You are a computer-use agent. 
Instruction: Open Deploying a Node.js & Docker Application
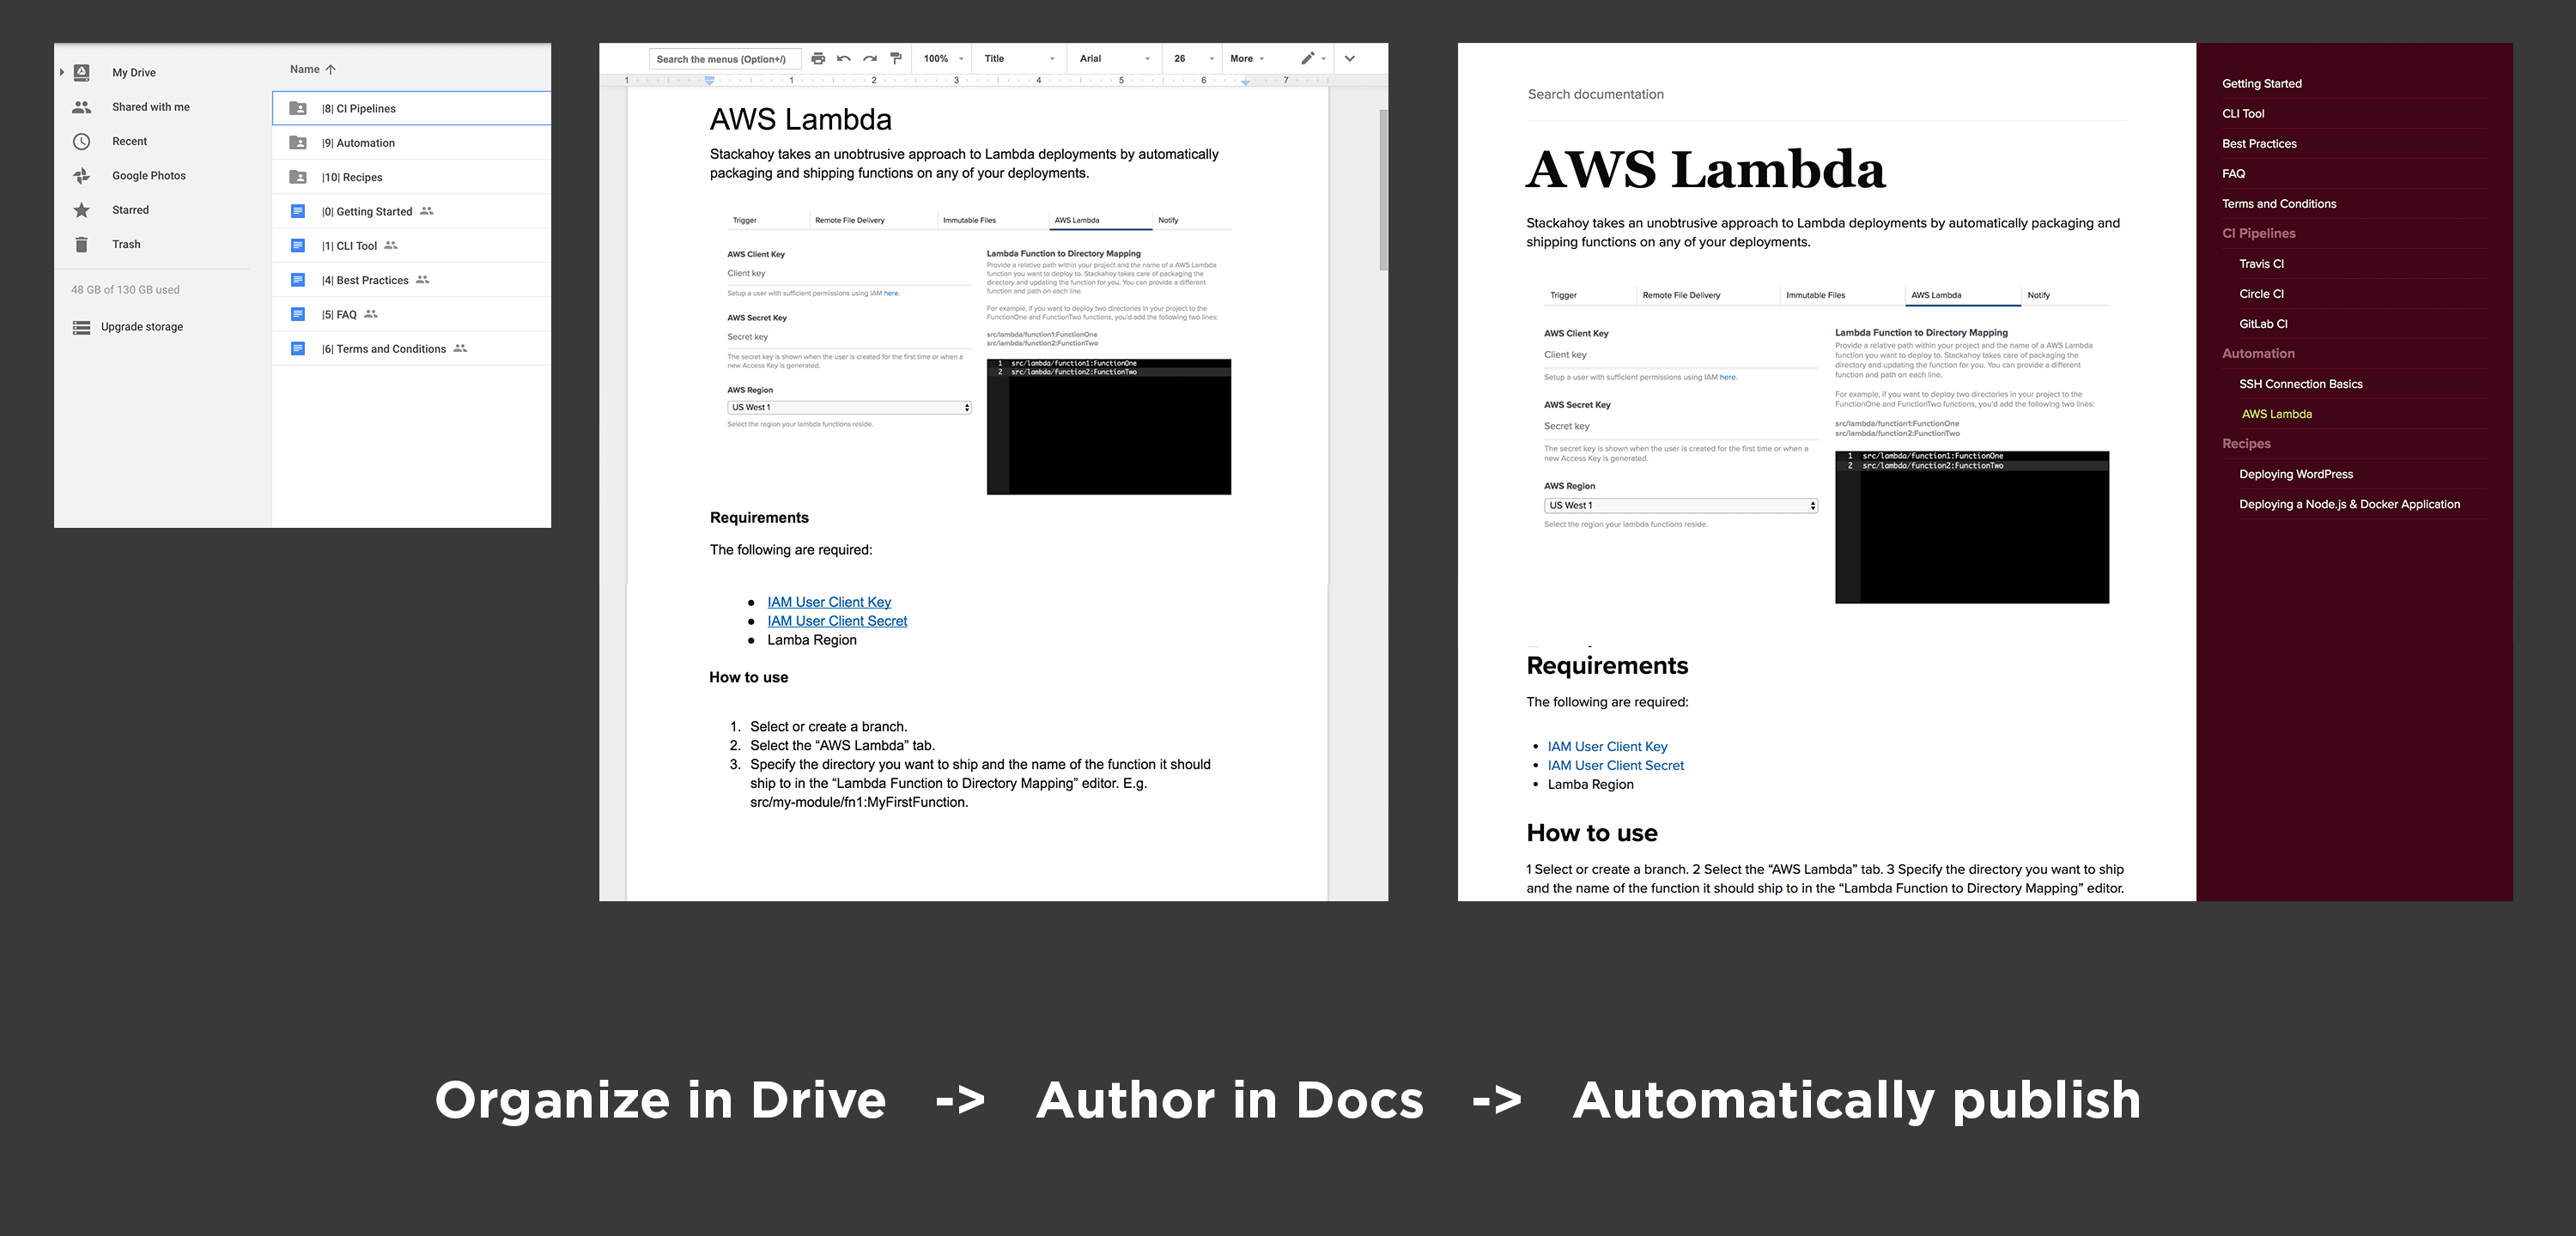click(x=2349, y=503)
